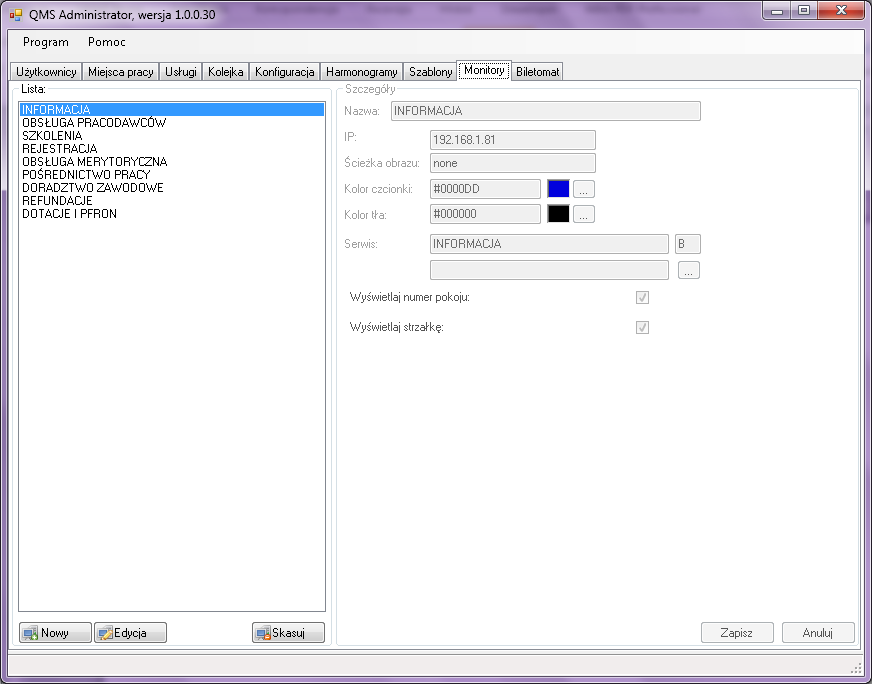This screenshot has height=684, width=872.
Task: Click the blue font color swatch
Action: [x=558, y=189]
